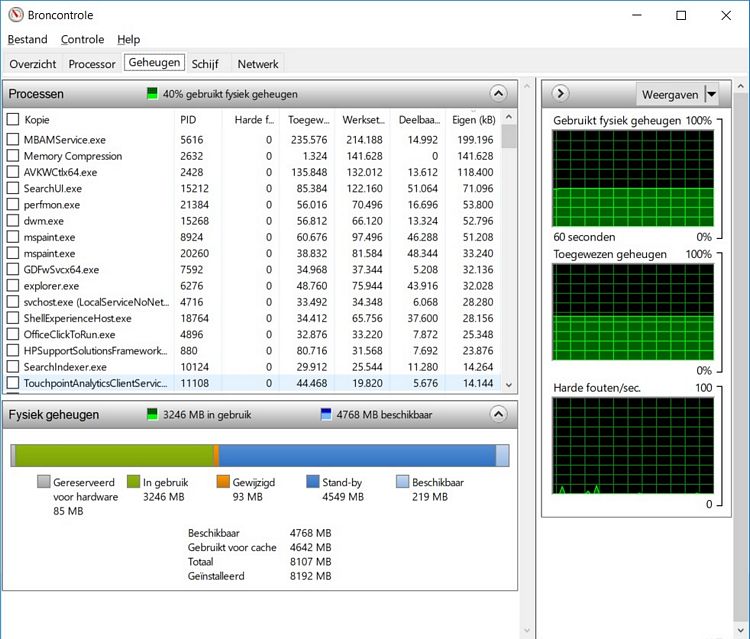The image size is (750, 639).
Task: Select the GDFwSvcx64.exe process row
Action: [253, 269]
